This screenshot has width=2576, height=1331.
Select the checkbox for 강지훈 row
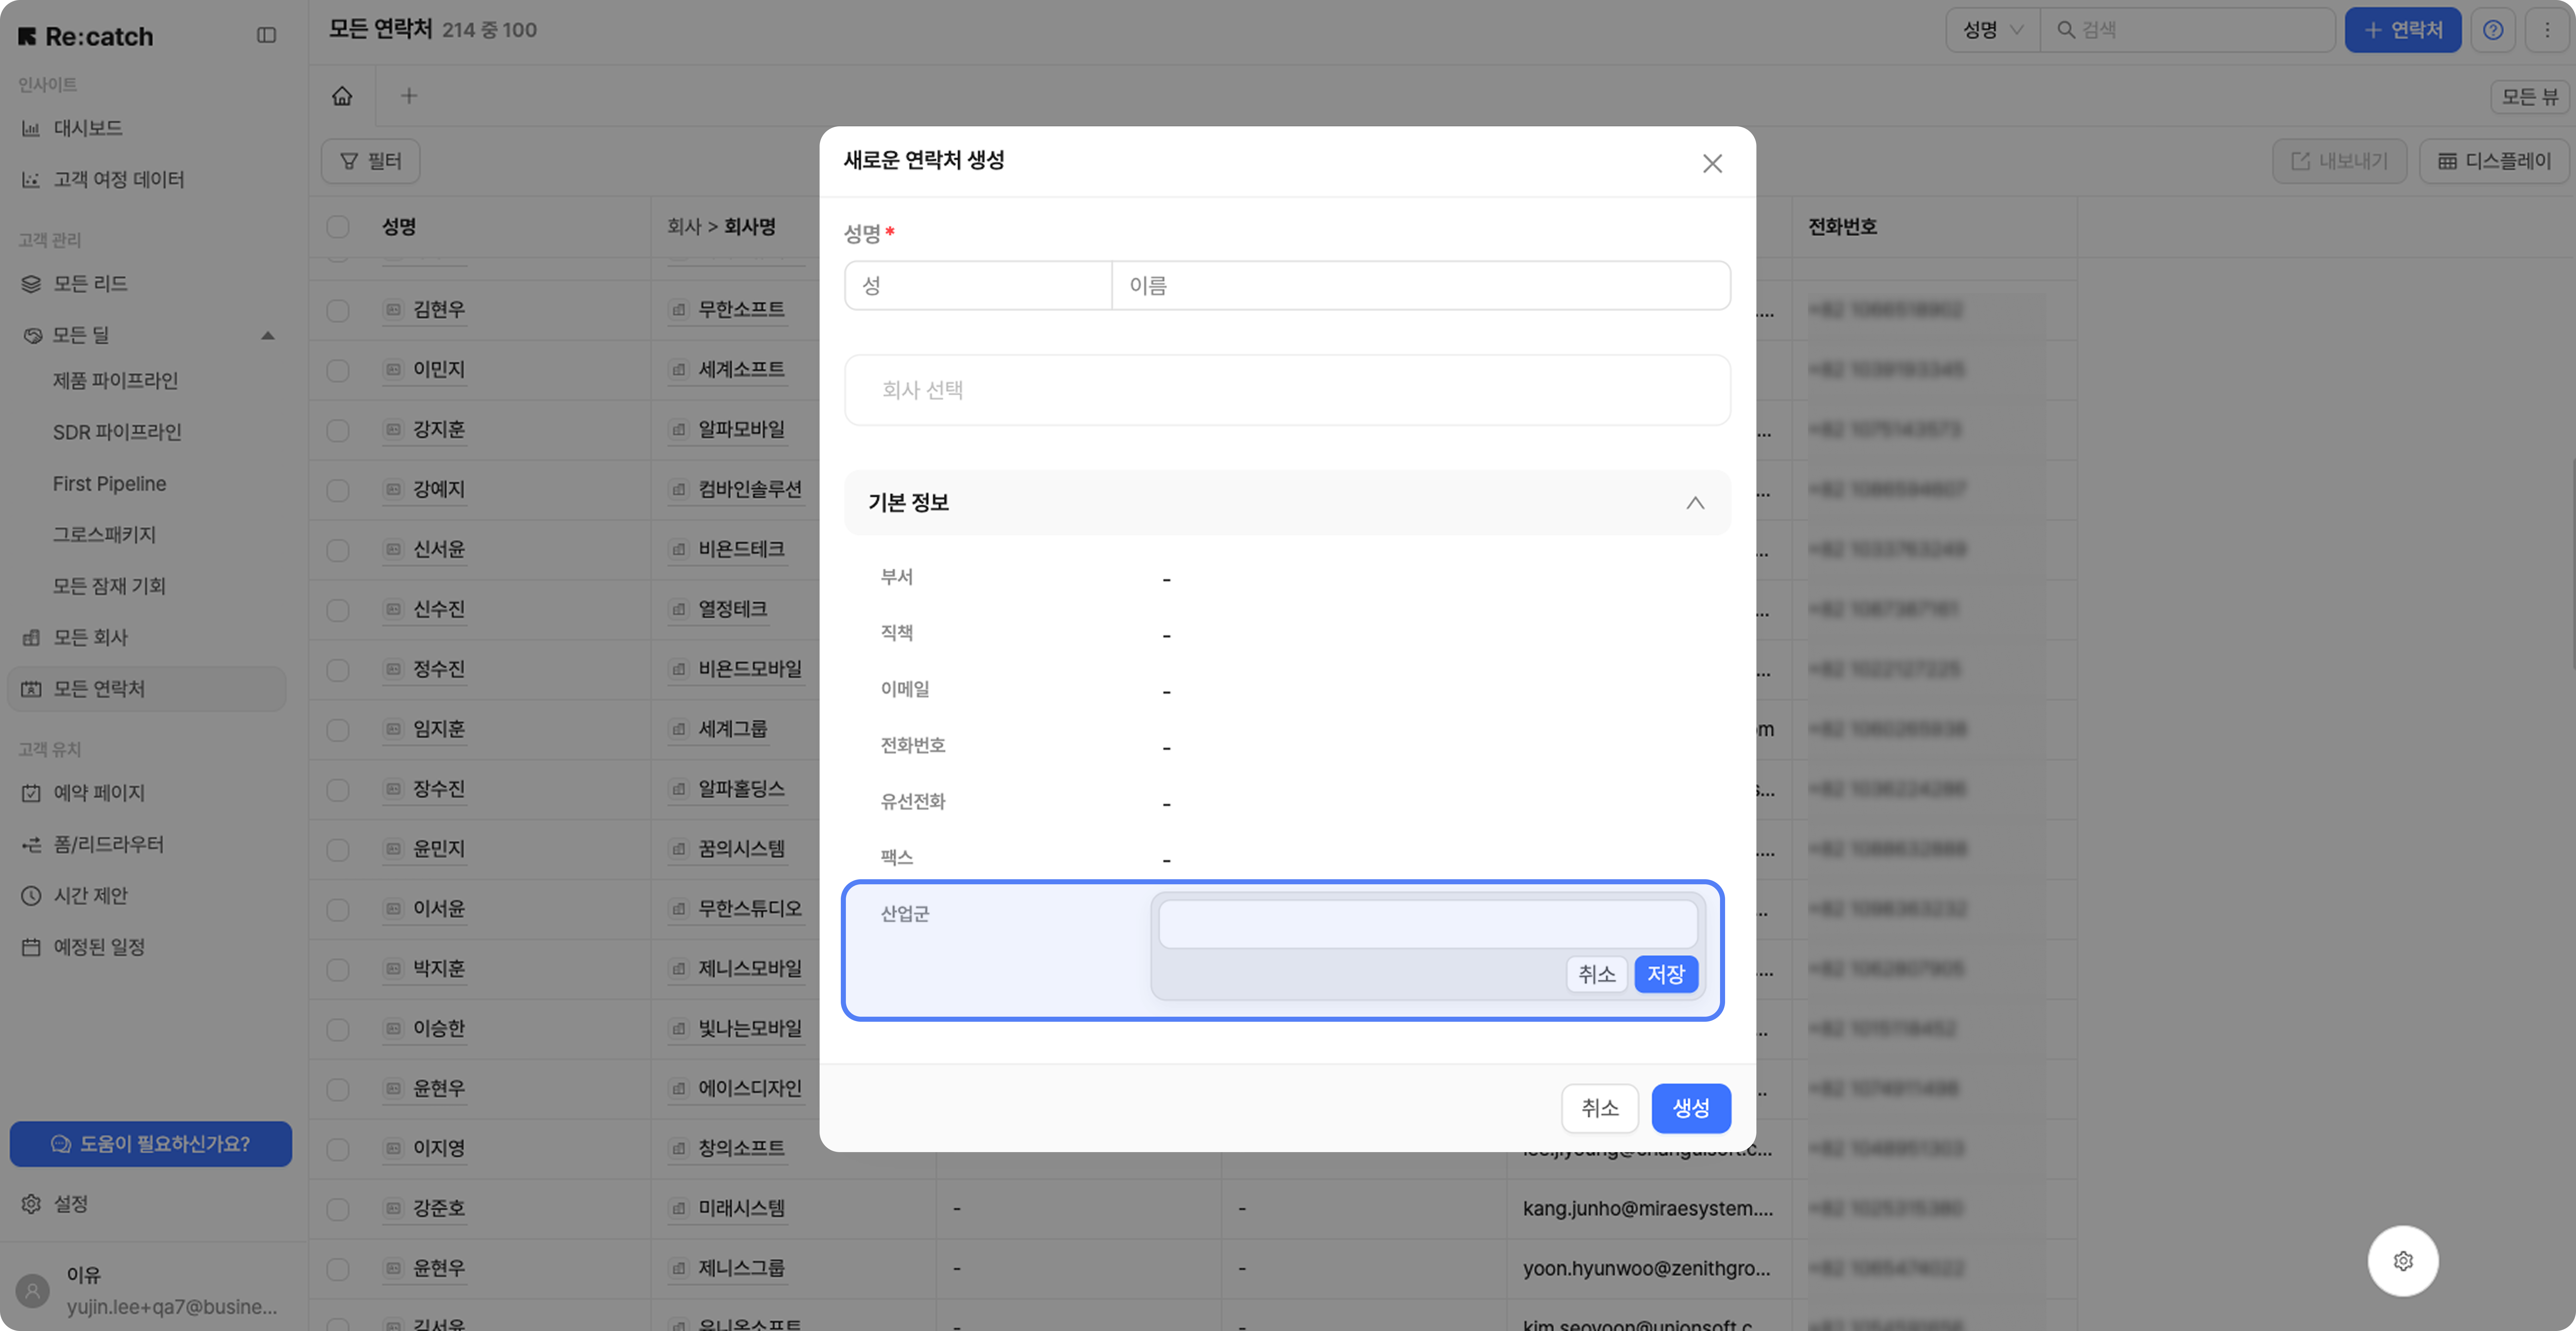(x=338, y=430)
